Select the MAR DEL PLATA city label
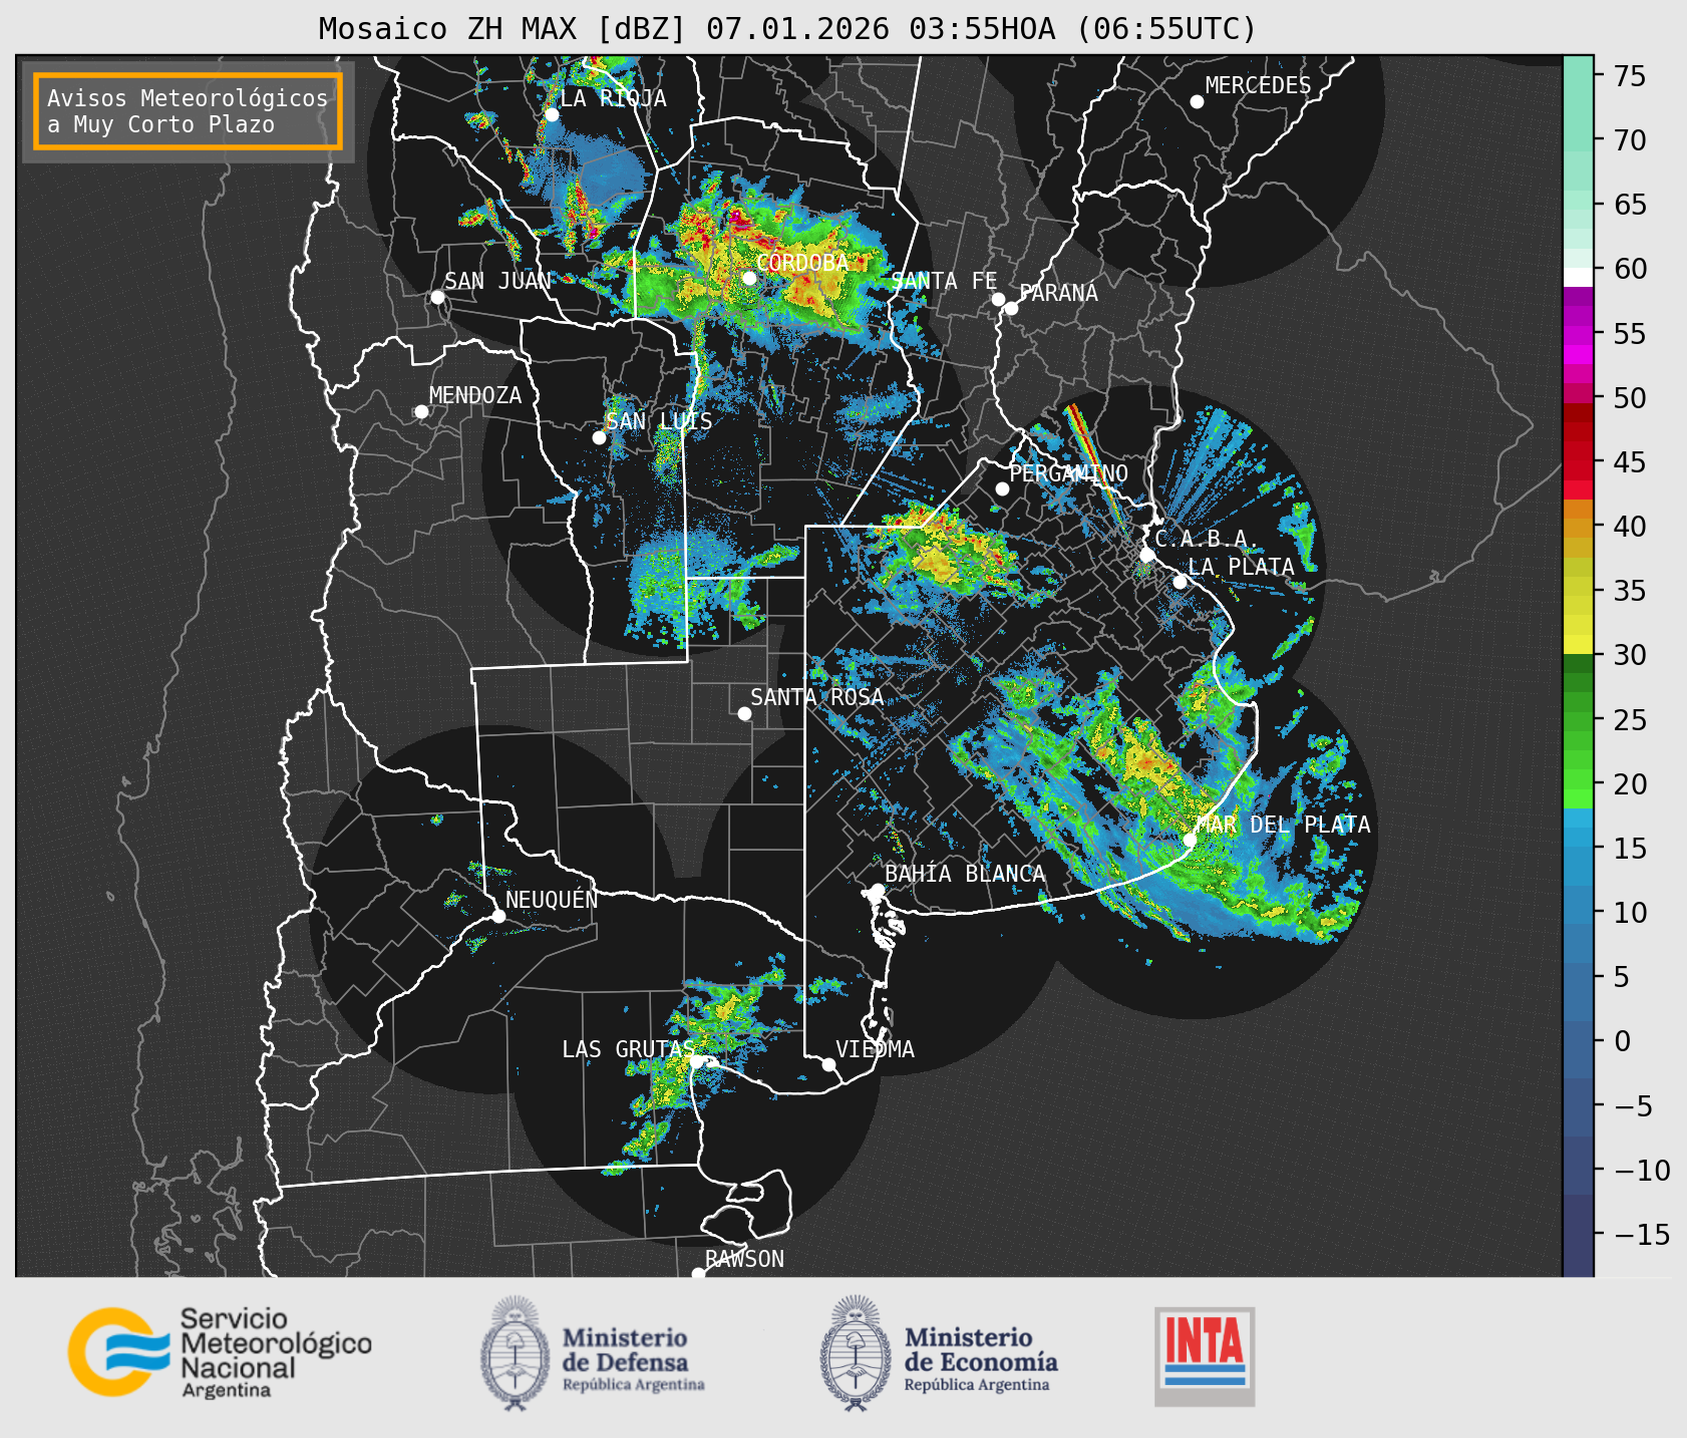Screen dimensions: 1687x1438 (x=1283, y=825)
